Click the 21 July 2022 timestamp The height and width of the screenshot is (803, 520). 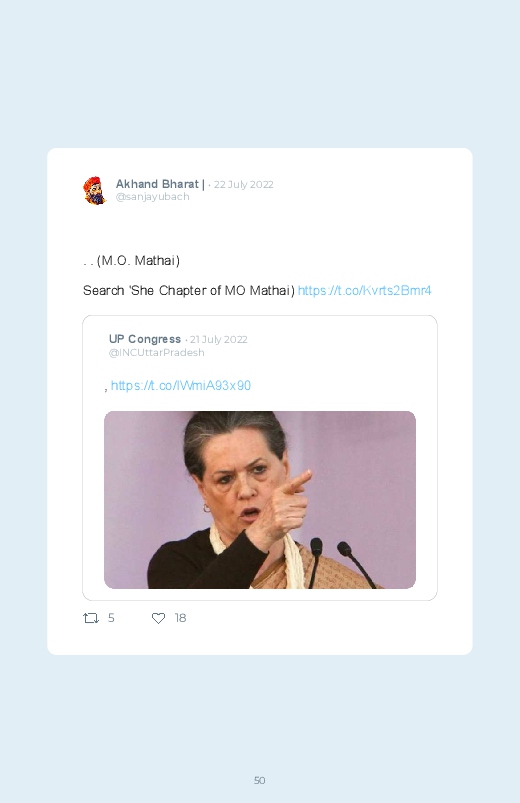(x=218, y=340)
